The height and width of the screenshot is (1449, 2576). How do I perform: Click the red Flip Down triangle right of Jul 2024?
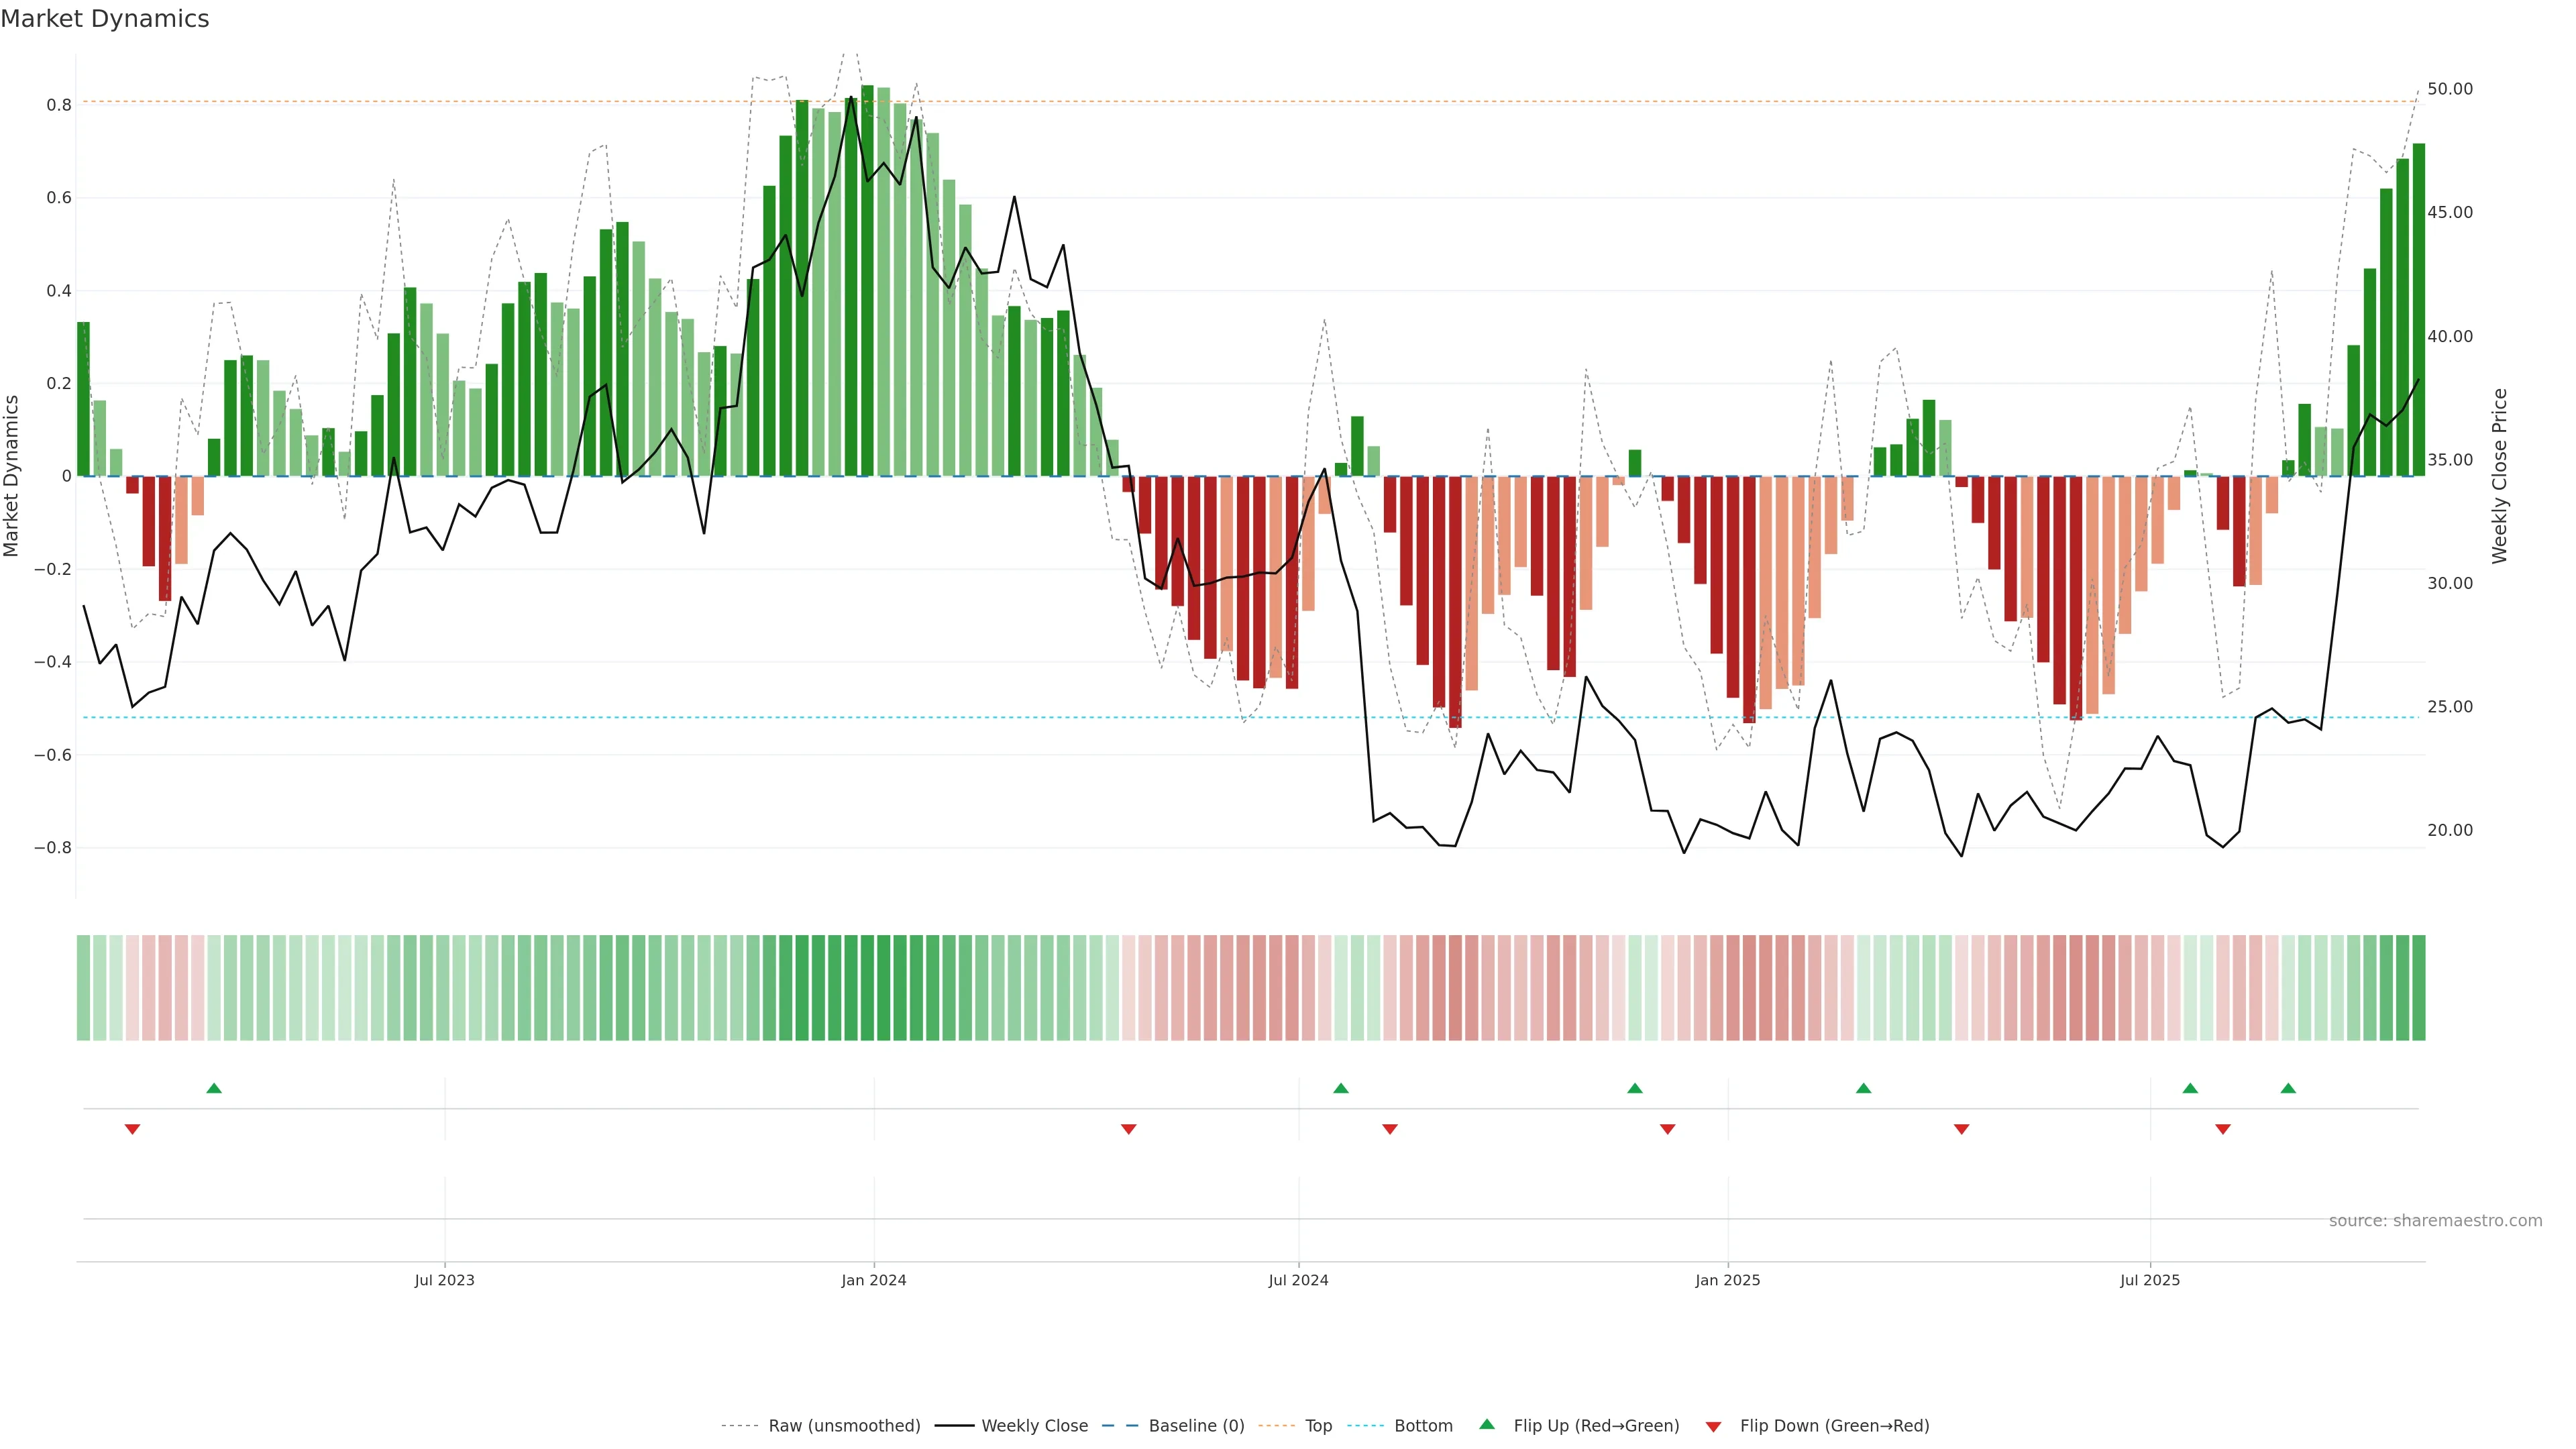pos(1390,1129)
